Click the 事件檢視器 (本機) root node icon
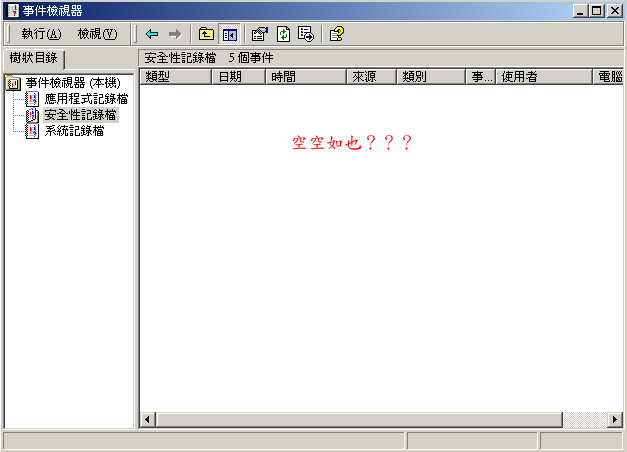Screen dimensions: 627x452 (x=13, y=83)
